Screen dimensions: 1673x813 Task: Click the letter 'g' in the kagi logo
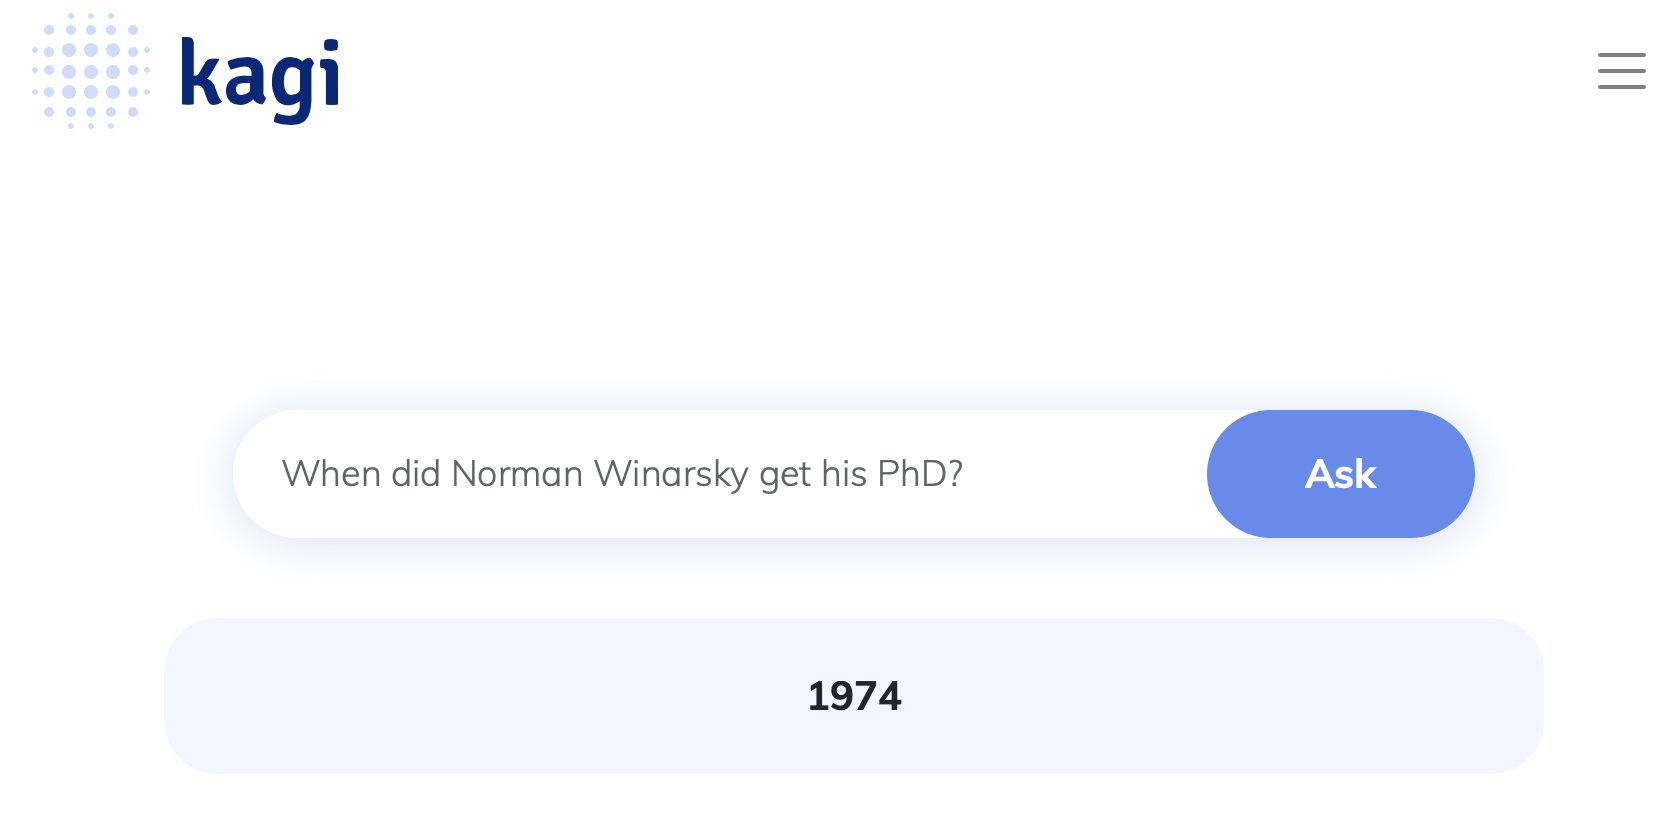click(x=293, y=88)
